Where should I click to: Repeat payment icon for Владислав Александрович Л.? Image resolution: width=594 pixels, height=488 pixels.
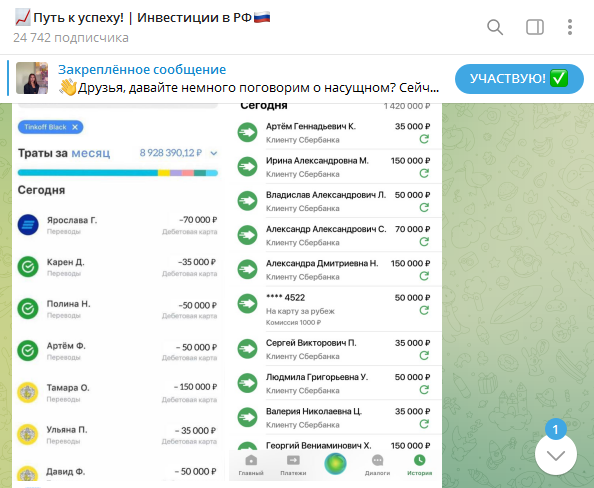click(x=424, y=208)
